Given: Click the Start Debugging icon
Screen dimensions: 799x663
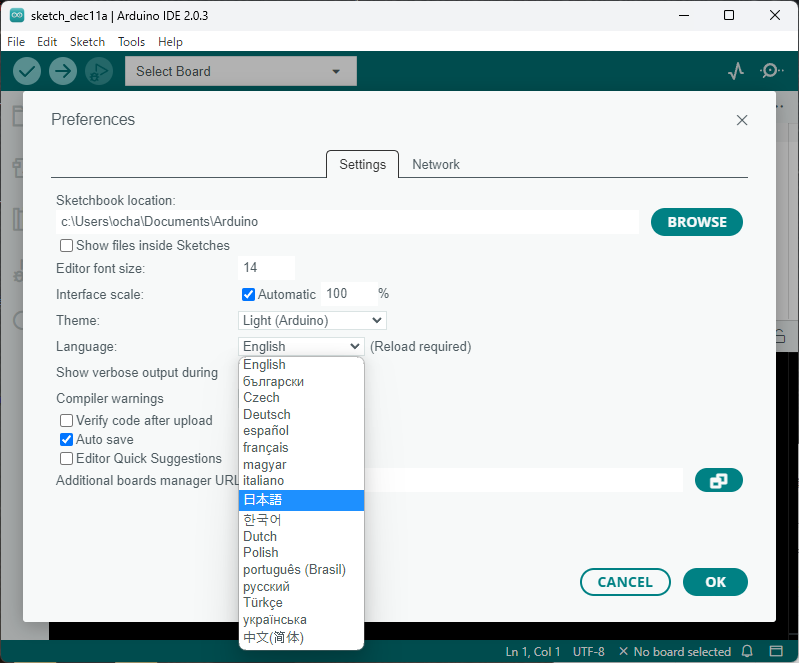Looking at the screenshot, I should 98,71.
